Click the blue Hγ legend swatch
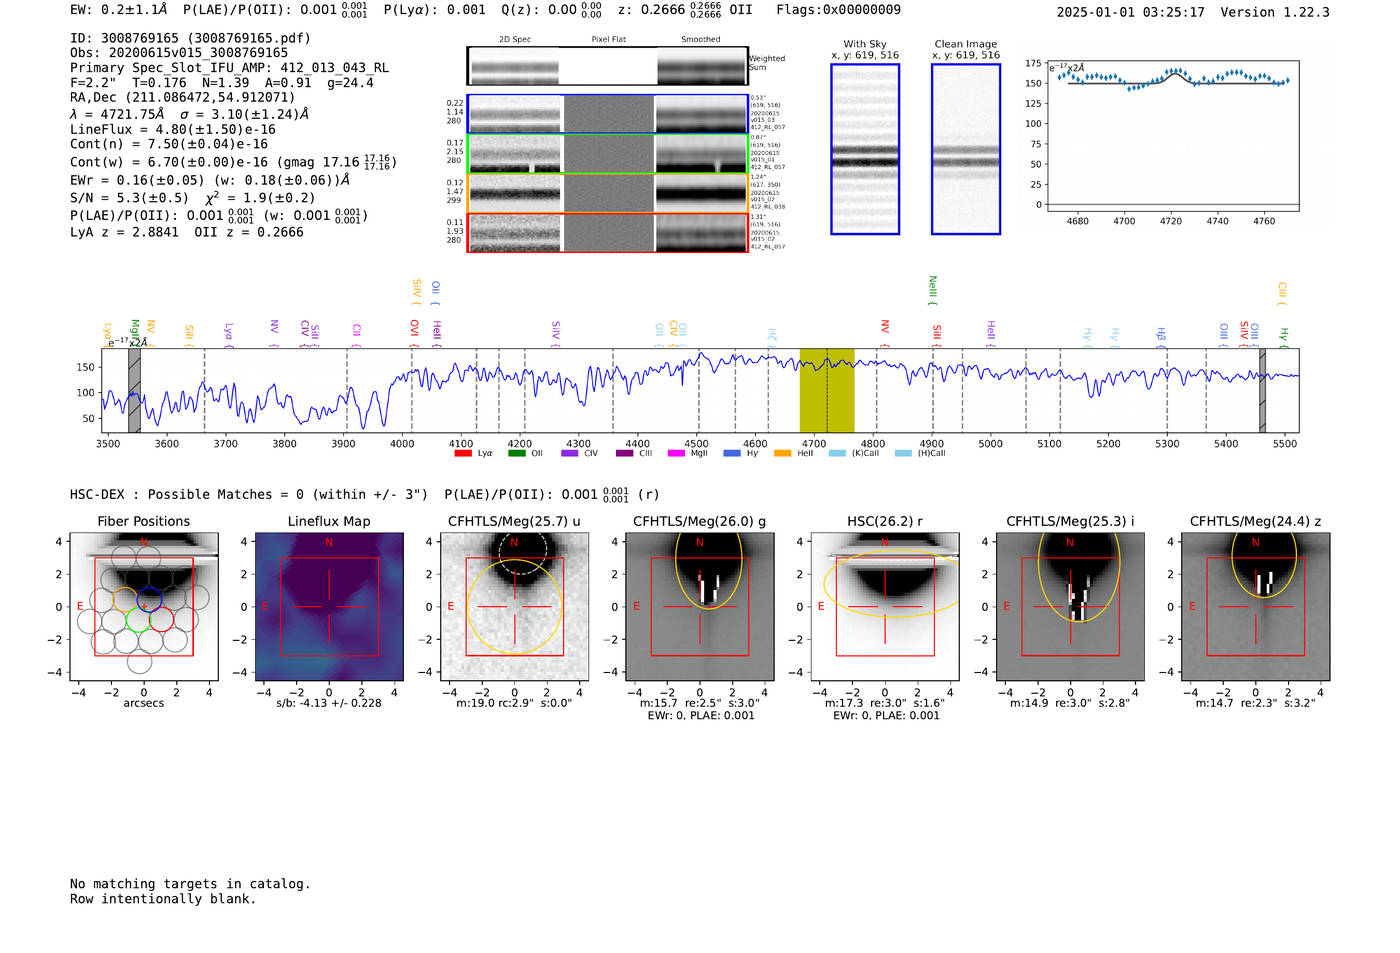The width and height of the screenshot is (1400, 953). (732, 453)
